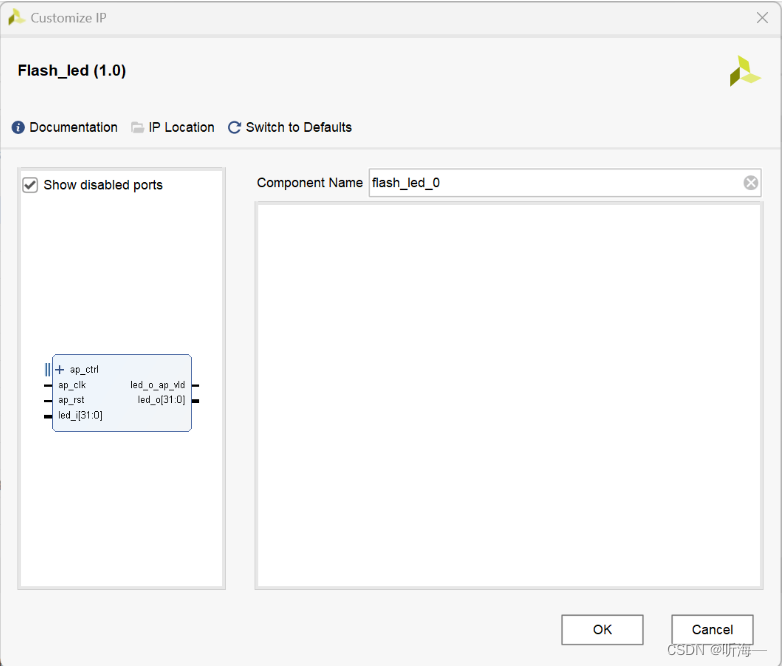Select the led_o_ap_vld port label
The image size is (782, 666).
tap(158, 385)
